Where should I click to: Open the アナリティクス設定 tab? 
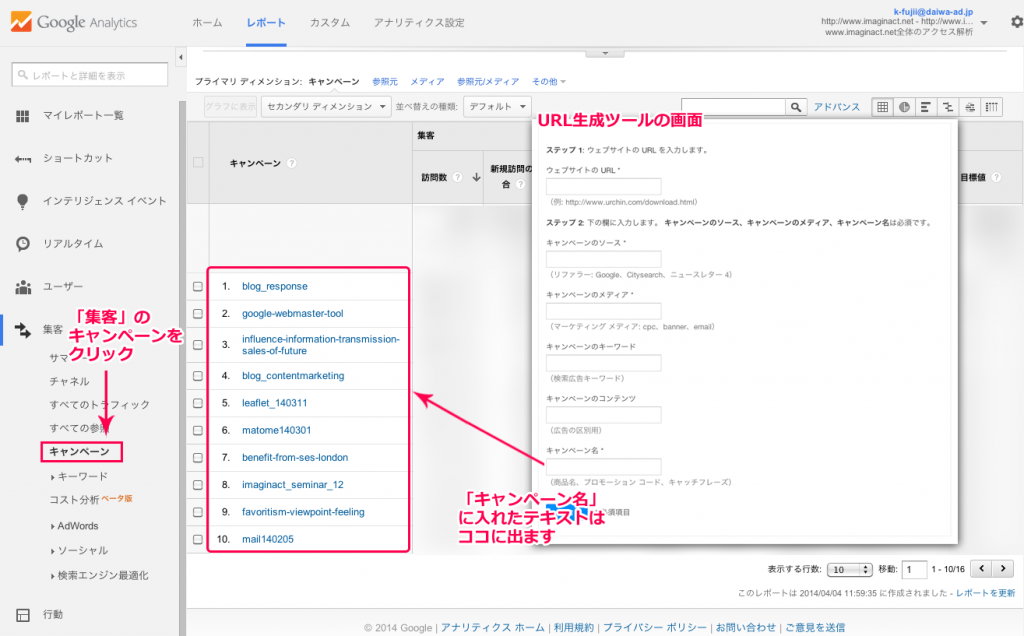pyautogui.click(x=419, y=23)
